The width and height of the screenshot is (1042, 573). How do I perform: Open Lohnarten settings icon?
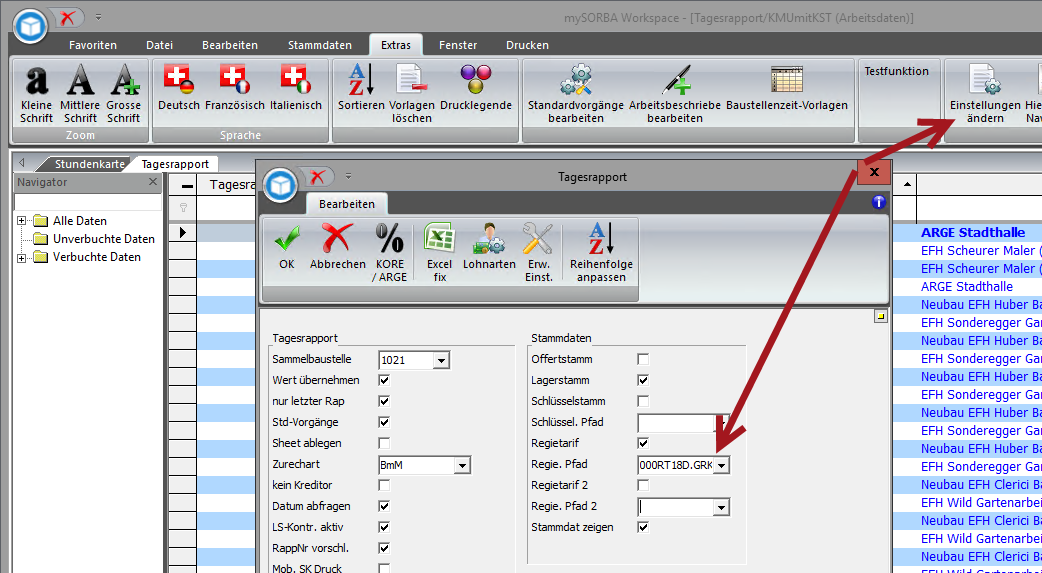point(489,240)
